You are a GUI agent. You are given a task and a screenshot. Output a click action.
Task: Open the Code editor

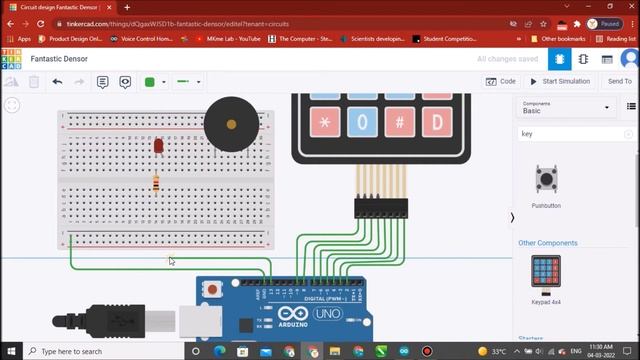point(500,82)
